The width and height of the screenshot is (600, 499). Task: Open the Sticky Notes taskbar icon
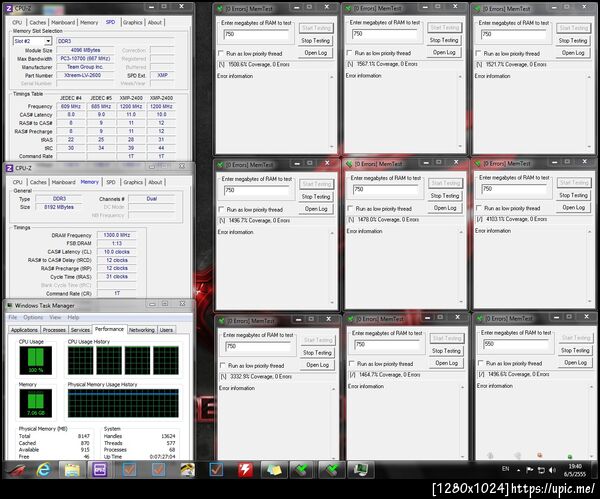(274, 470)
